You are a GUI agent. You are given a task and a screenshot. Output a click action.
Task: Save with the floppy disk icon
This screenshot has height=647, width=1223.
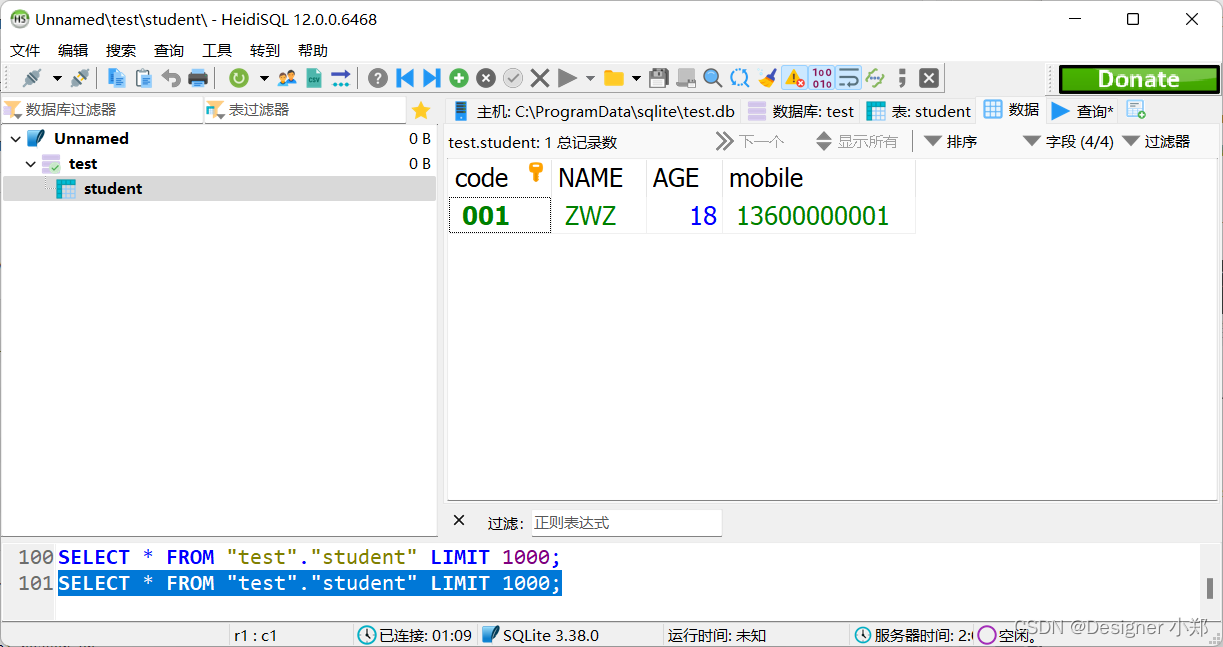click(659, 78)
